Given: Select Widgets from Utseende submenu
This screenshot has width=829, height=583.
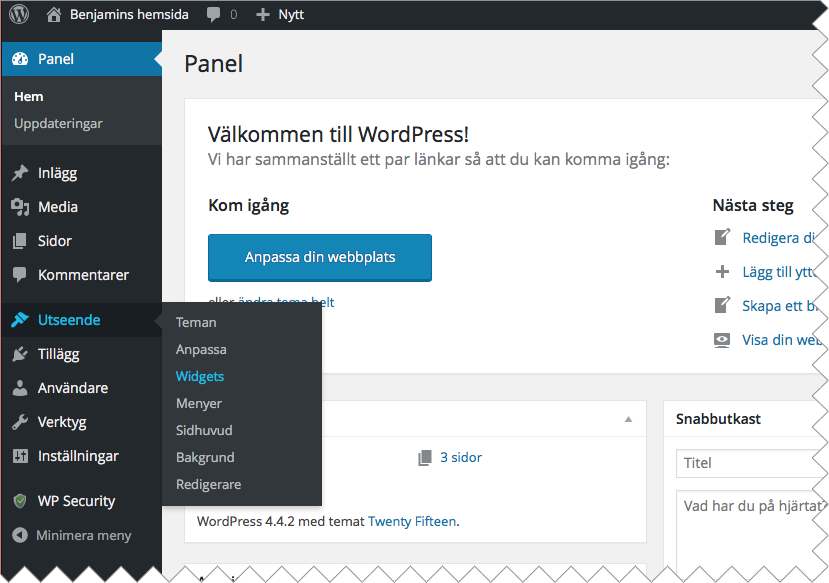Looking at the screenshot, I should click(x=200, y=377).
